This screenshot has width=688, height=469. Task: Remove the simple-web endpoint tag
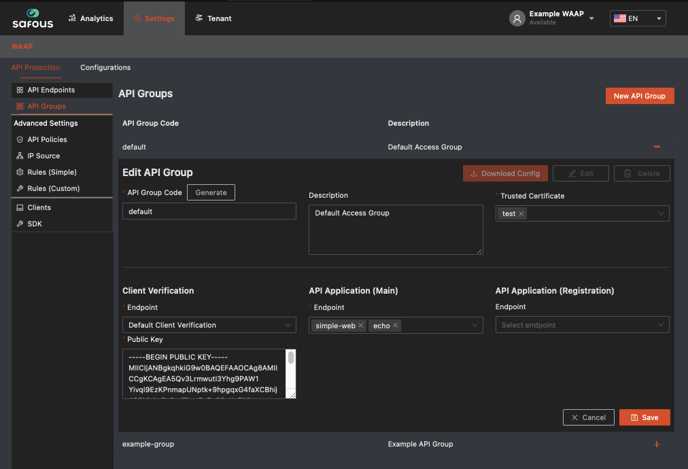pyautogui.click(x=361, y=326)
